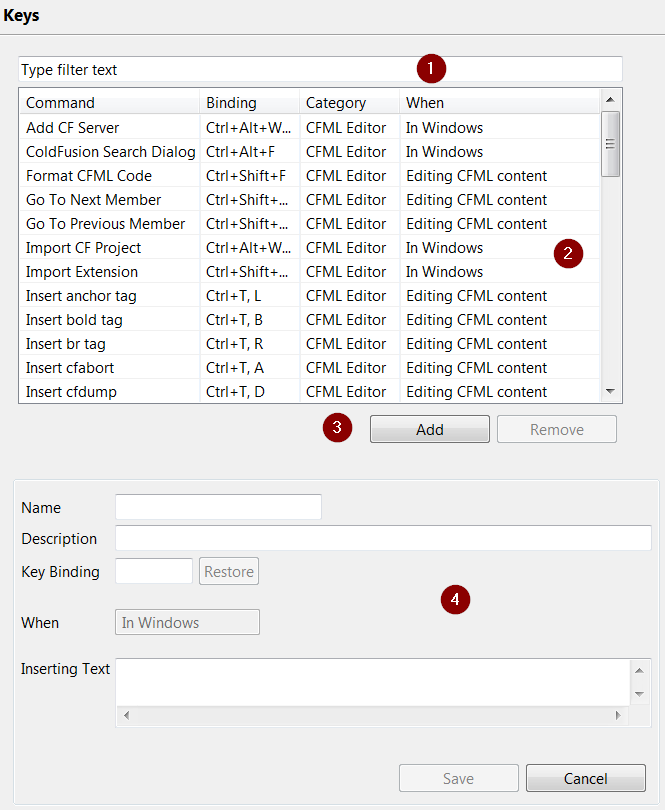665x810 pixels.
Task: Select the Add CF Server row
Action: tap(310, 128)
